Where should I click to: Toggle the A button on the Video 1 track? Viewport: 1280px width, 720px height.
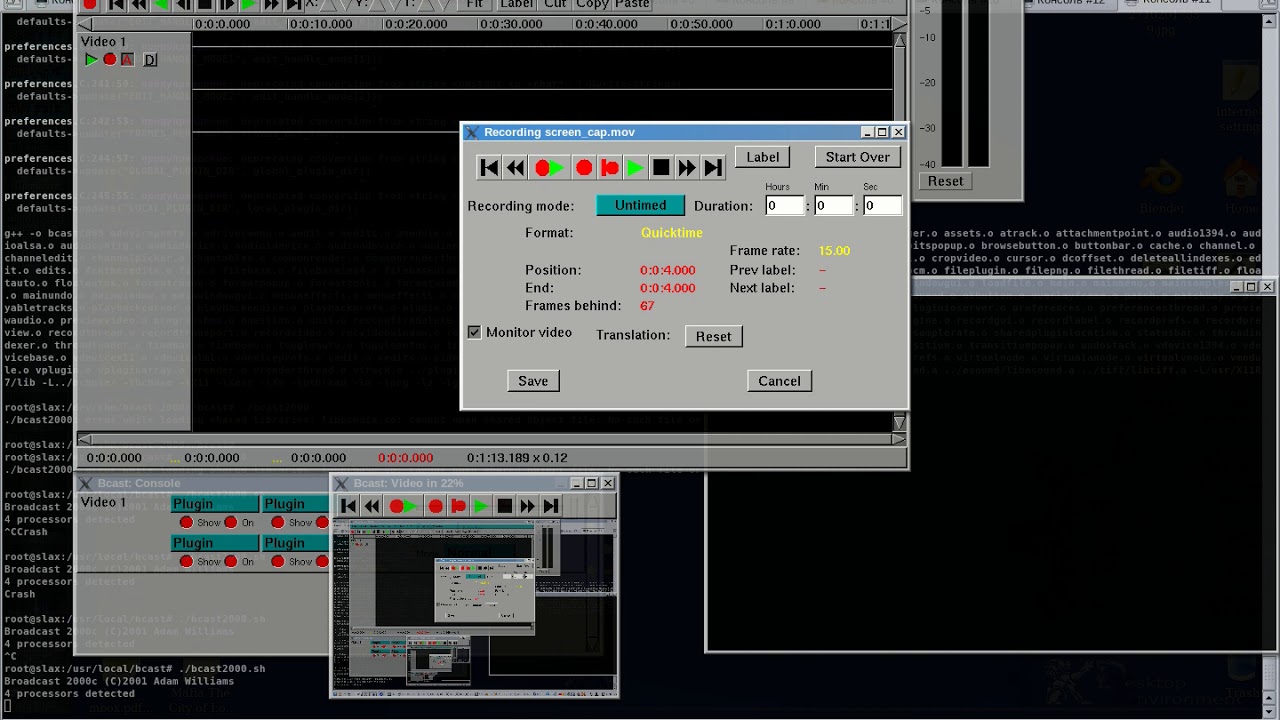coord(127,60)
